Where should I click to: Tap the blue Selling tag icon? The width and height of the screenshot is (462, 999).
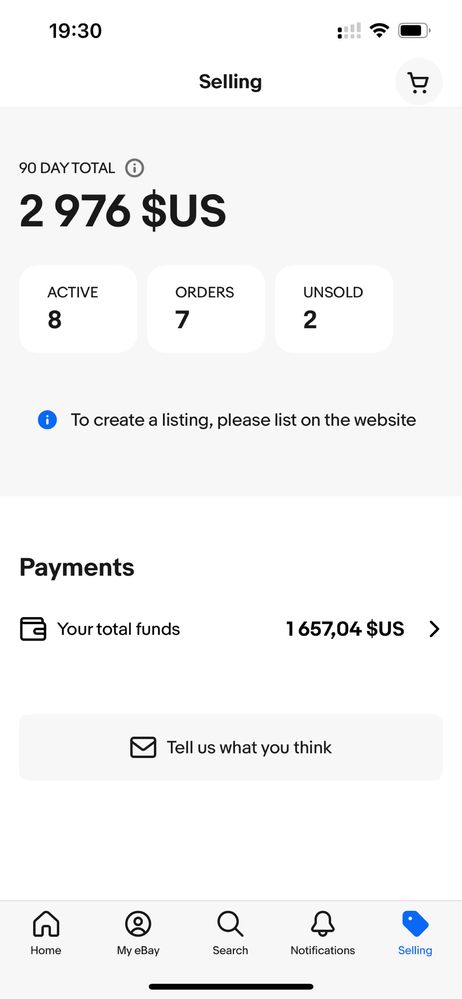(415, 924)
